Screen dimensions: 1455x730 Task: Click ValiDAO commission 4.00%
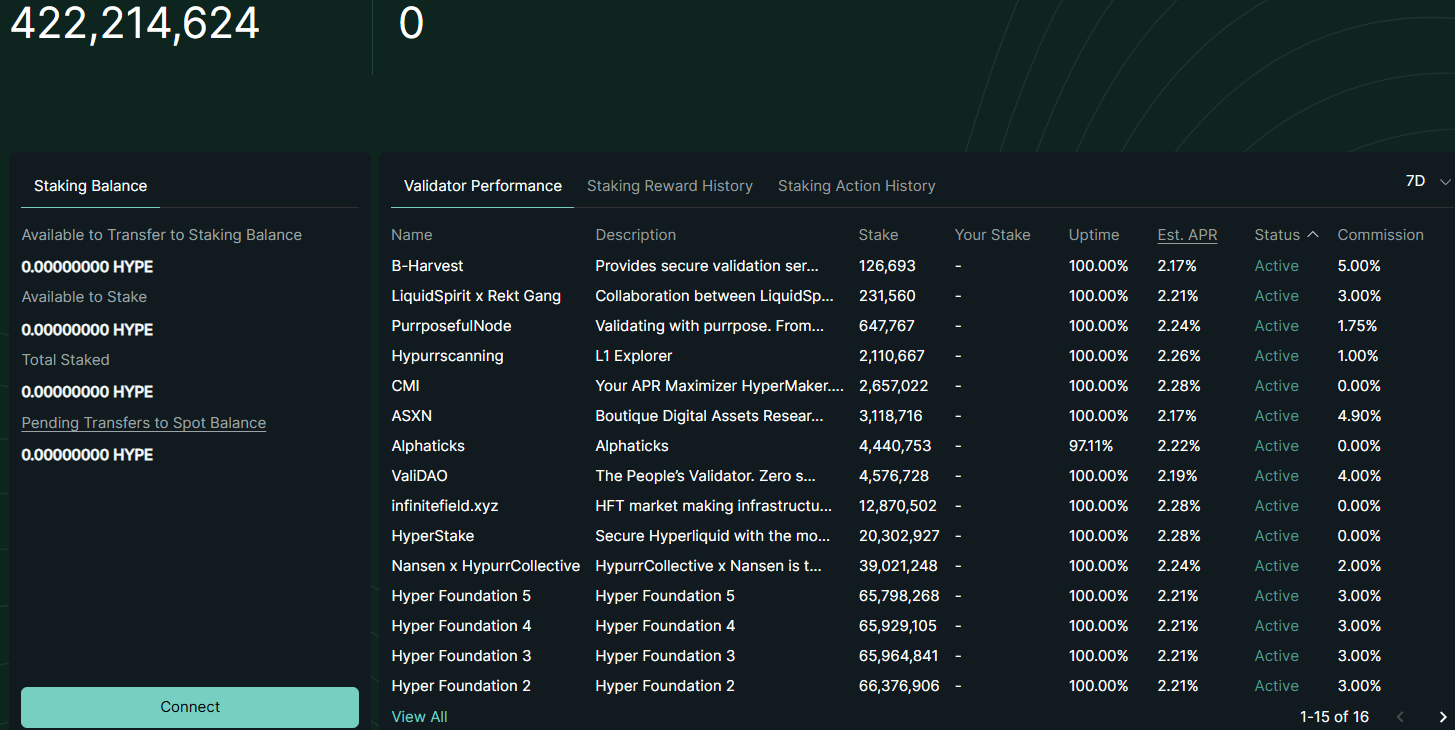[x=1360, y=476]
